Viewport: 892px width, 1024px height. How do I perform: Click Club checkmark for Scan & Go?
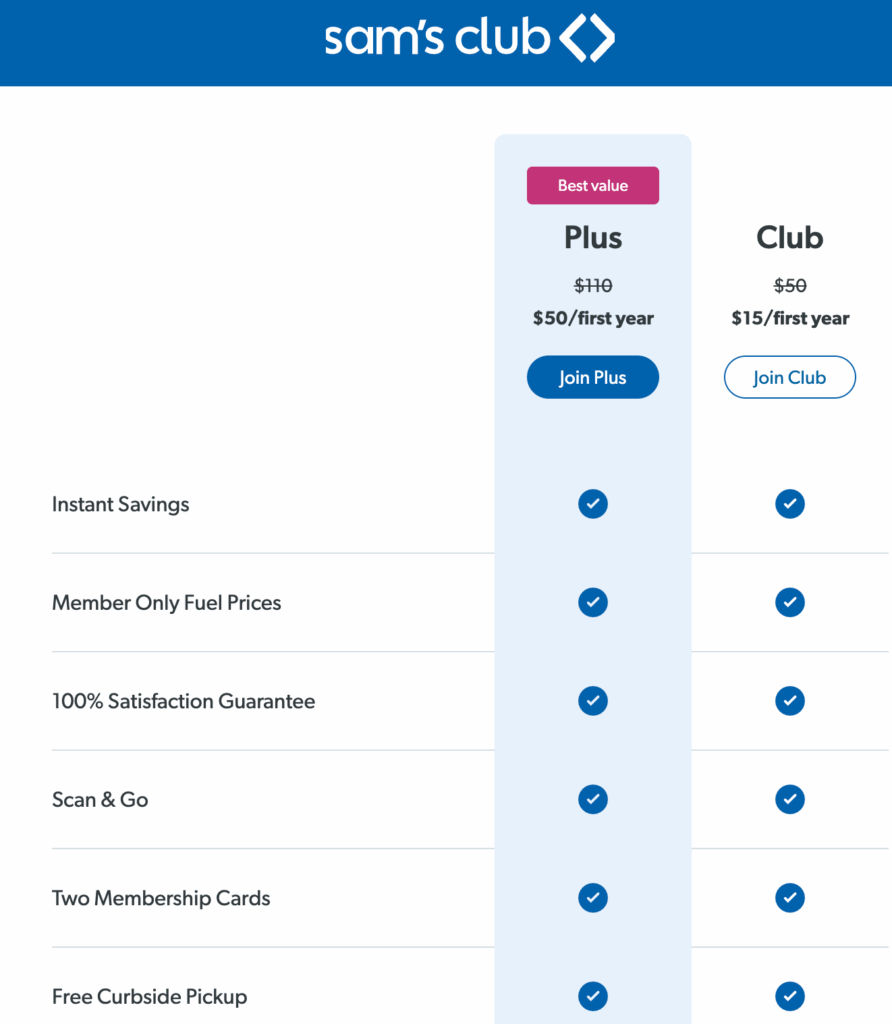click(790, 799)
